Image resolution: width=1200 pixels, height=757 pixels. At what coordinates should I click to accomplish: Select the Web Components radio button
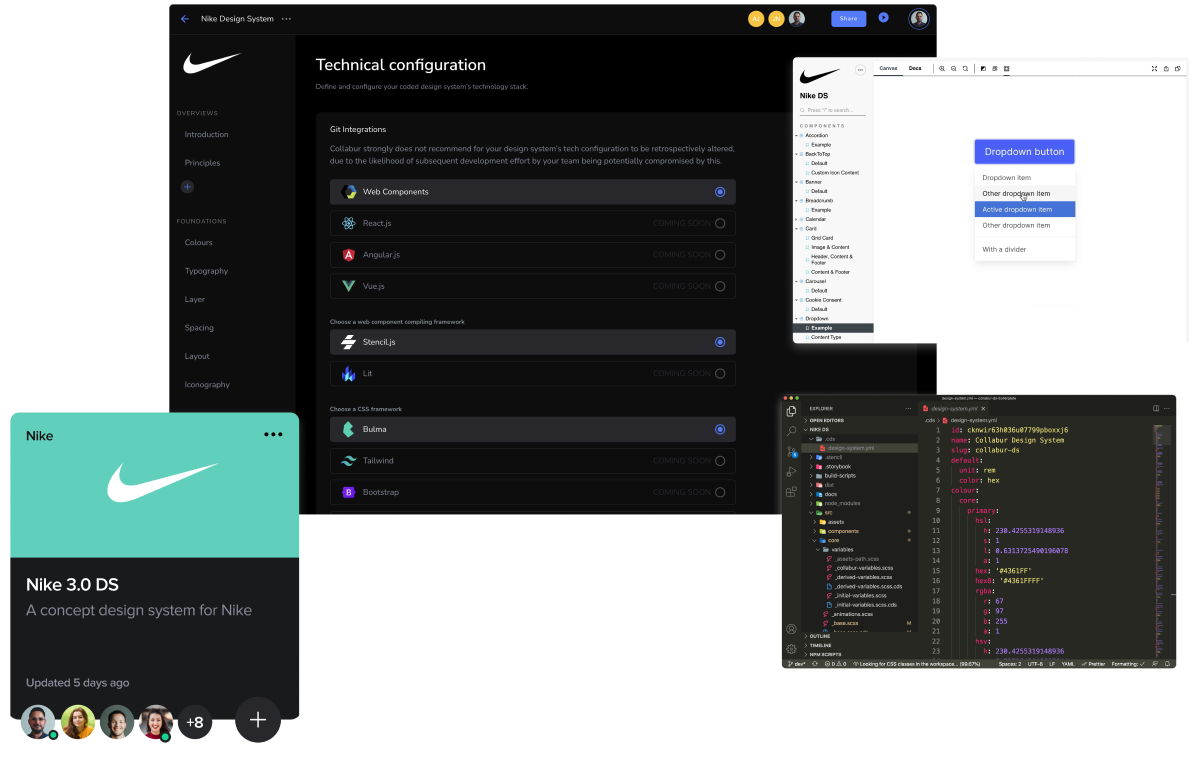[720, 192]
